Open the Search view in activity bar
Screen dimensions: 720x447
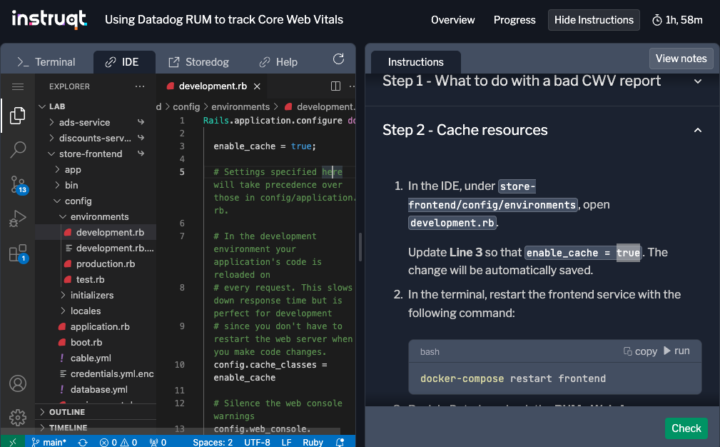point(17,149)
